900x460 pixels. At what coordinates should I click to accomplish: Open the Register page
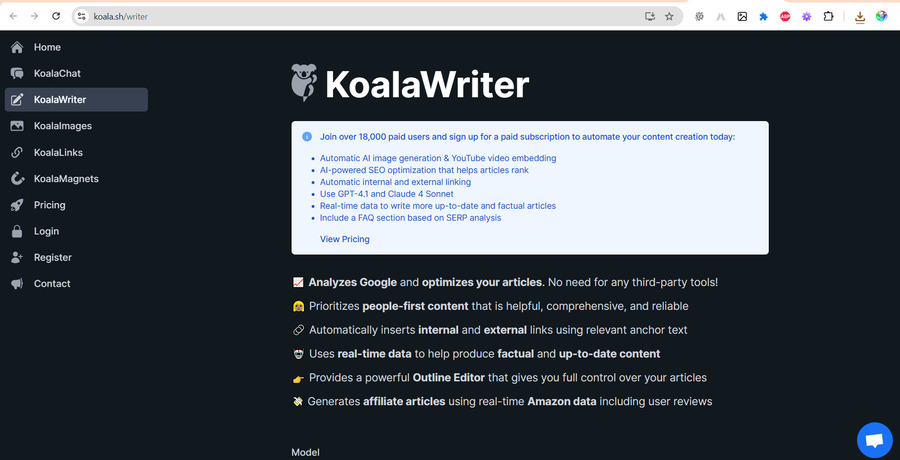[76, 257]
